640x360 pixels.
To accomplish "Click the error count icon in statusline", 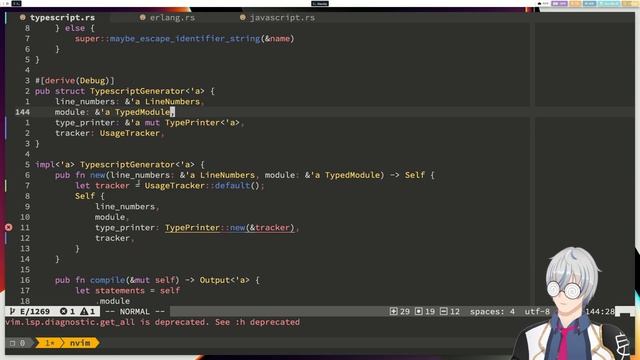I will 64,311.
